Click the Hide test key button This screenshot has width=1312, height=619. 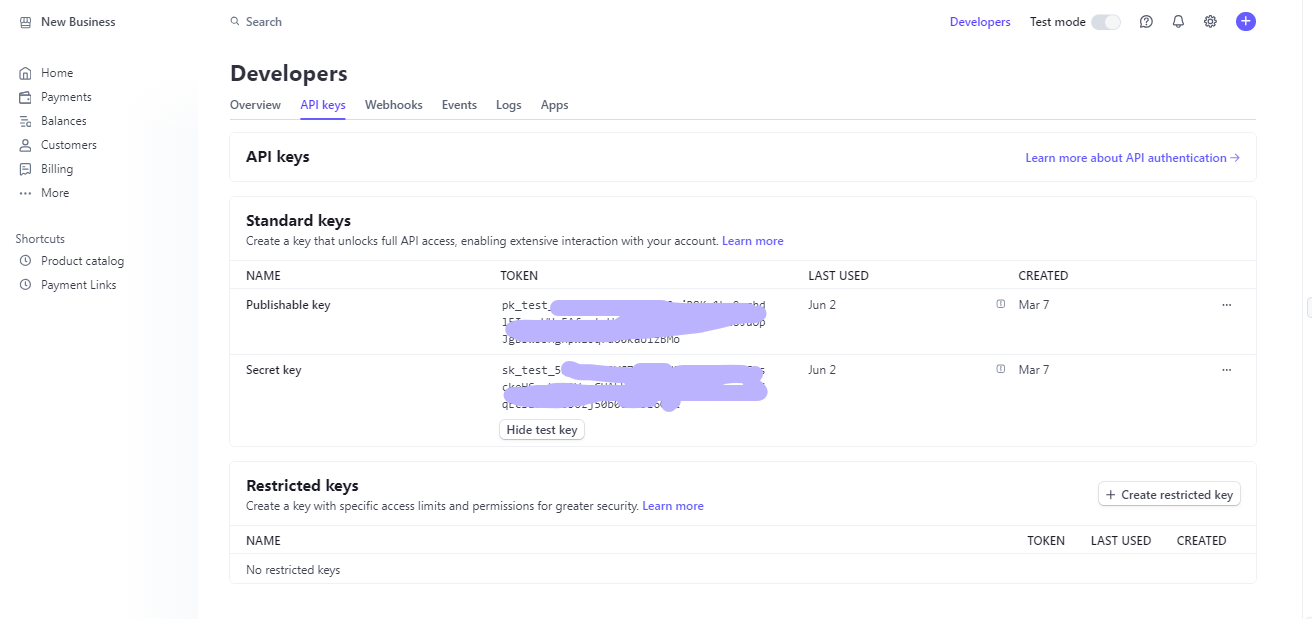click(542, 430)
